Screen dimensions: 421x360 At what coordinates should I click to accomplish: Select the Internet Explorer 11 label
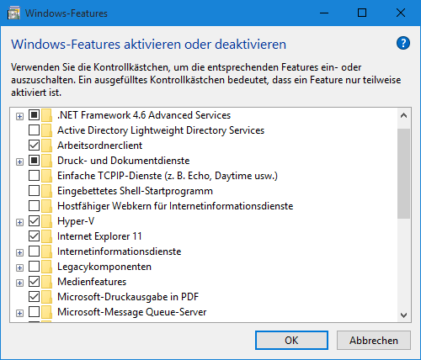[x=100, y=236]
